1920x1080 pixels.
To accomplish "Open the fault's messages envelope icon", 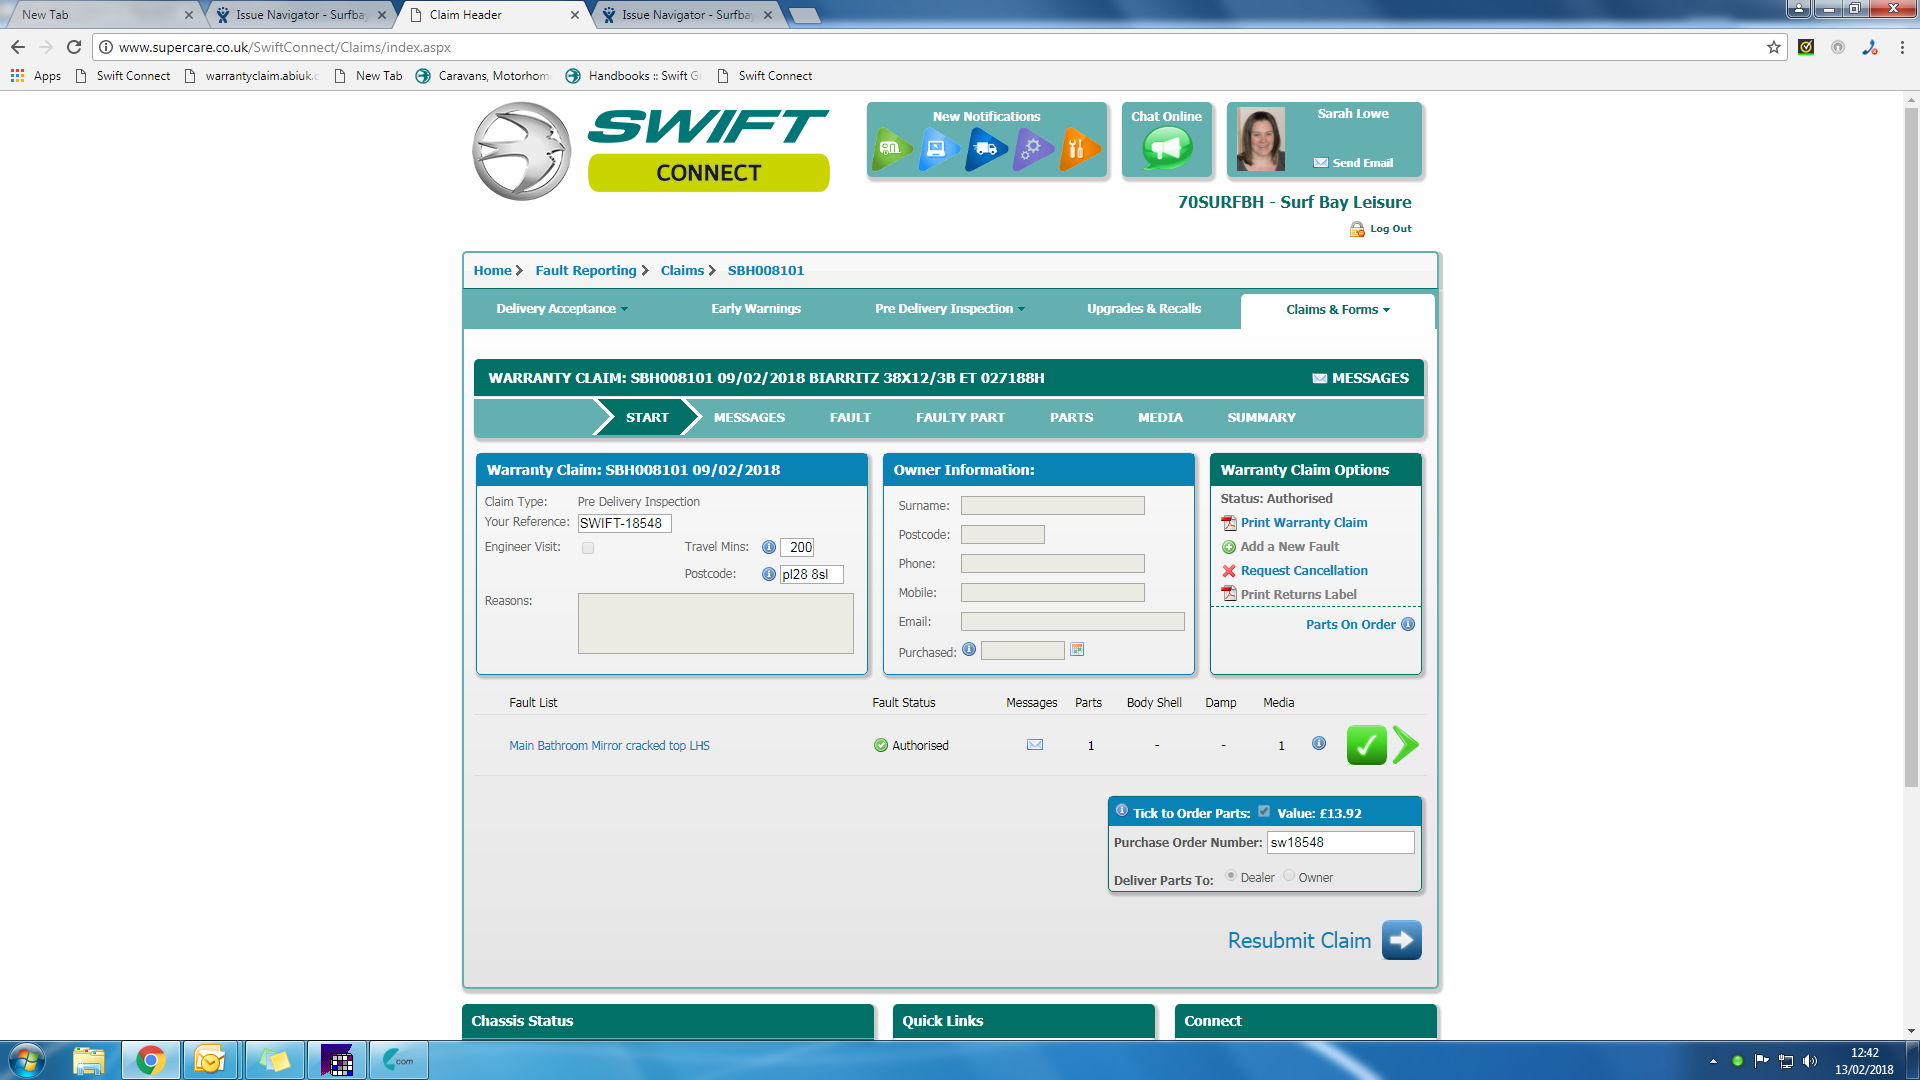I will pos(1035,745).
